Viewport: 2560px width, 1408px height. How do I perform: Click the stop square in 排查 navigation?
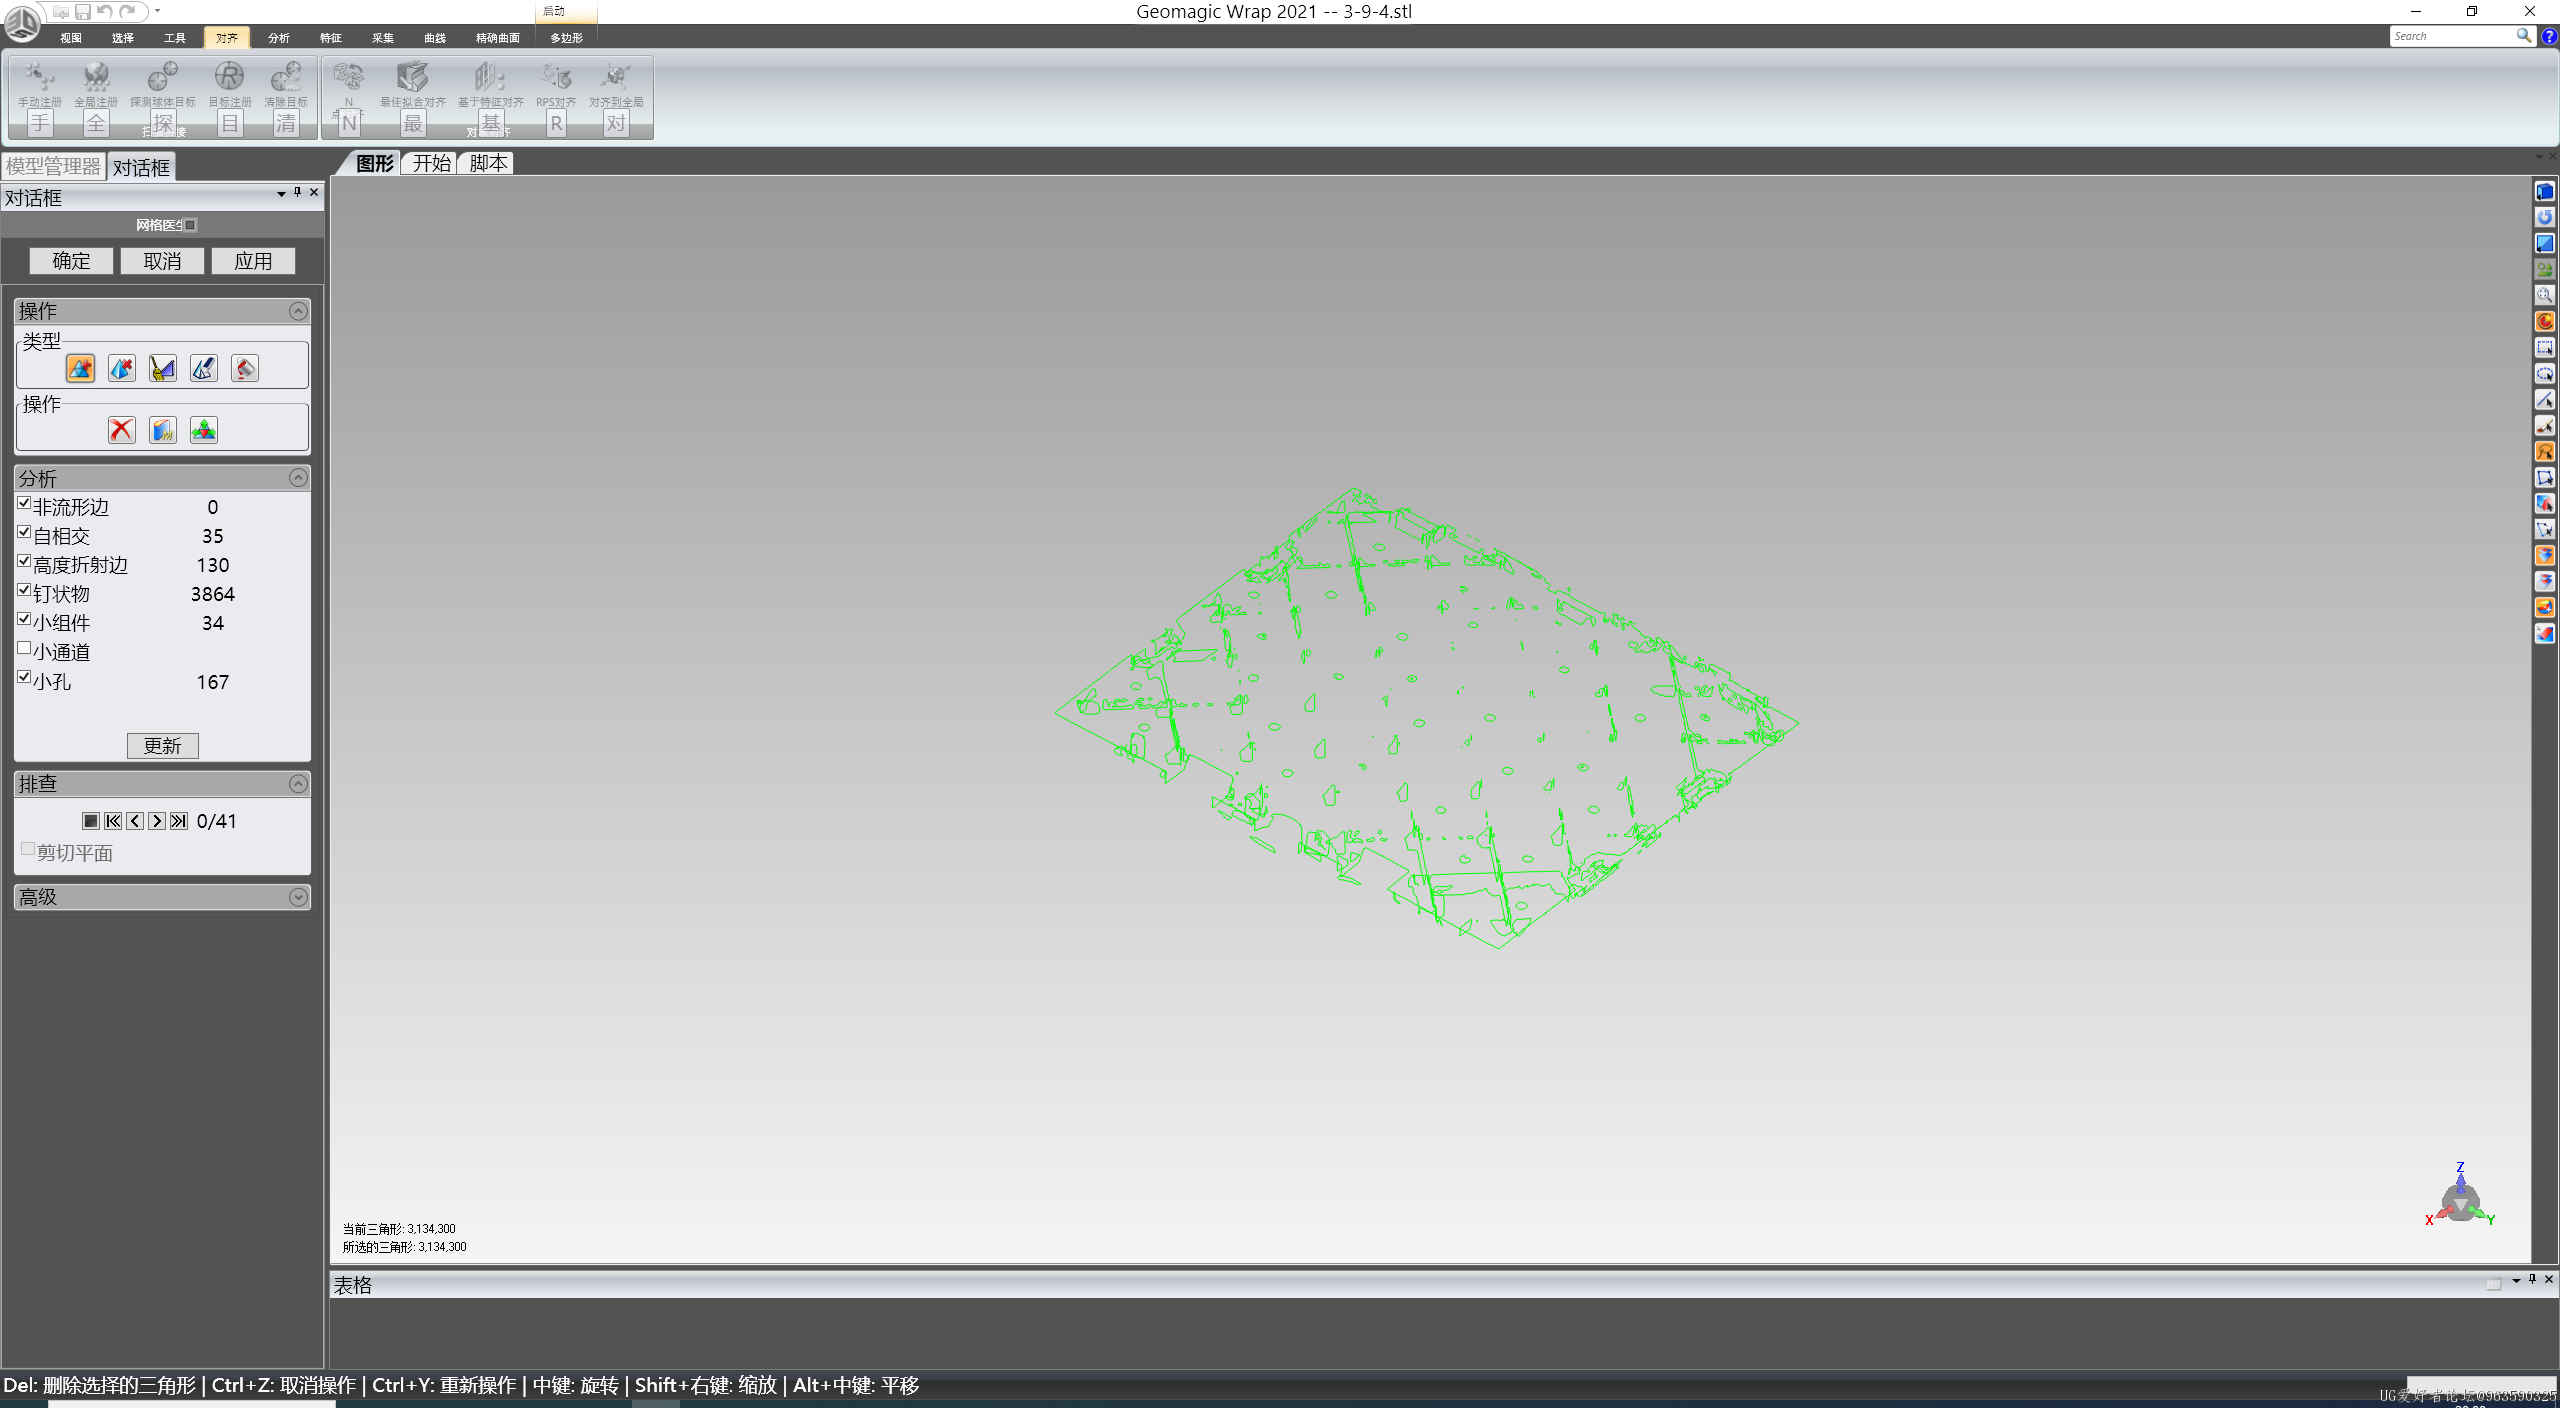click(x=91, y=821)
